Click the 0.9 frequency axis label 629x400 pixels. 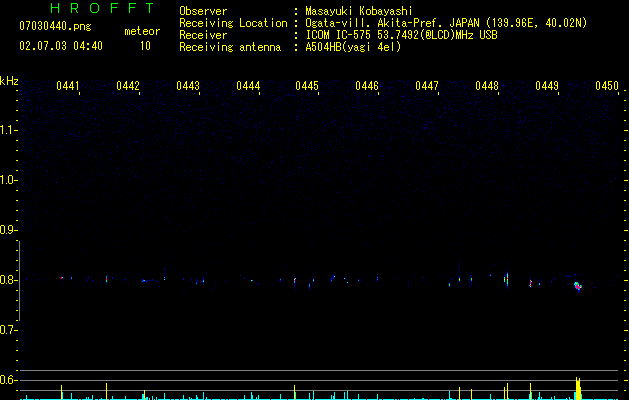tap(8, 230)
